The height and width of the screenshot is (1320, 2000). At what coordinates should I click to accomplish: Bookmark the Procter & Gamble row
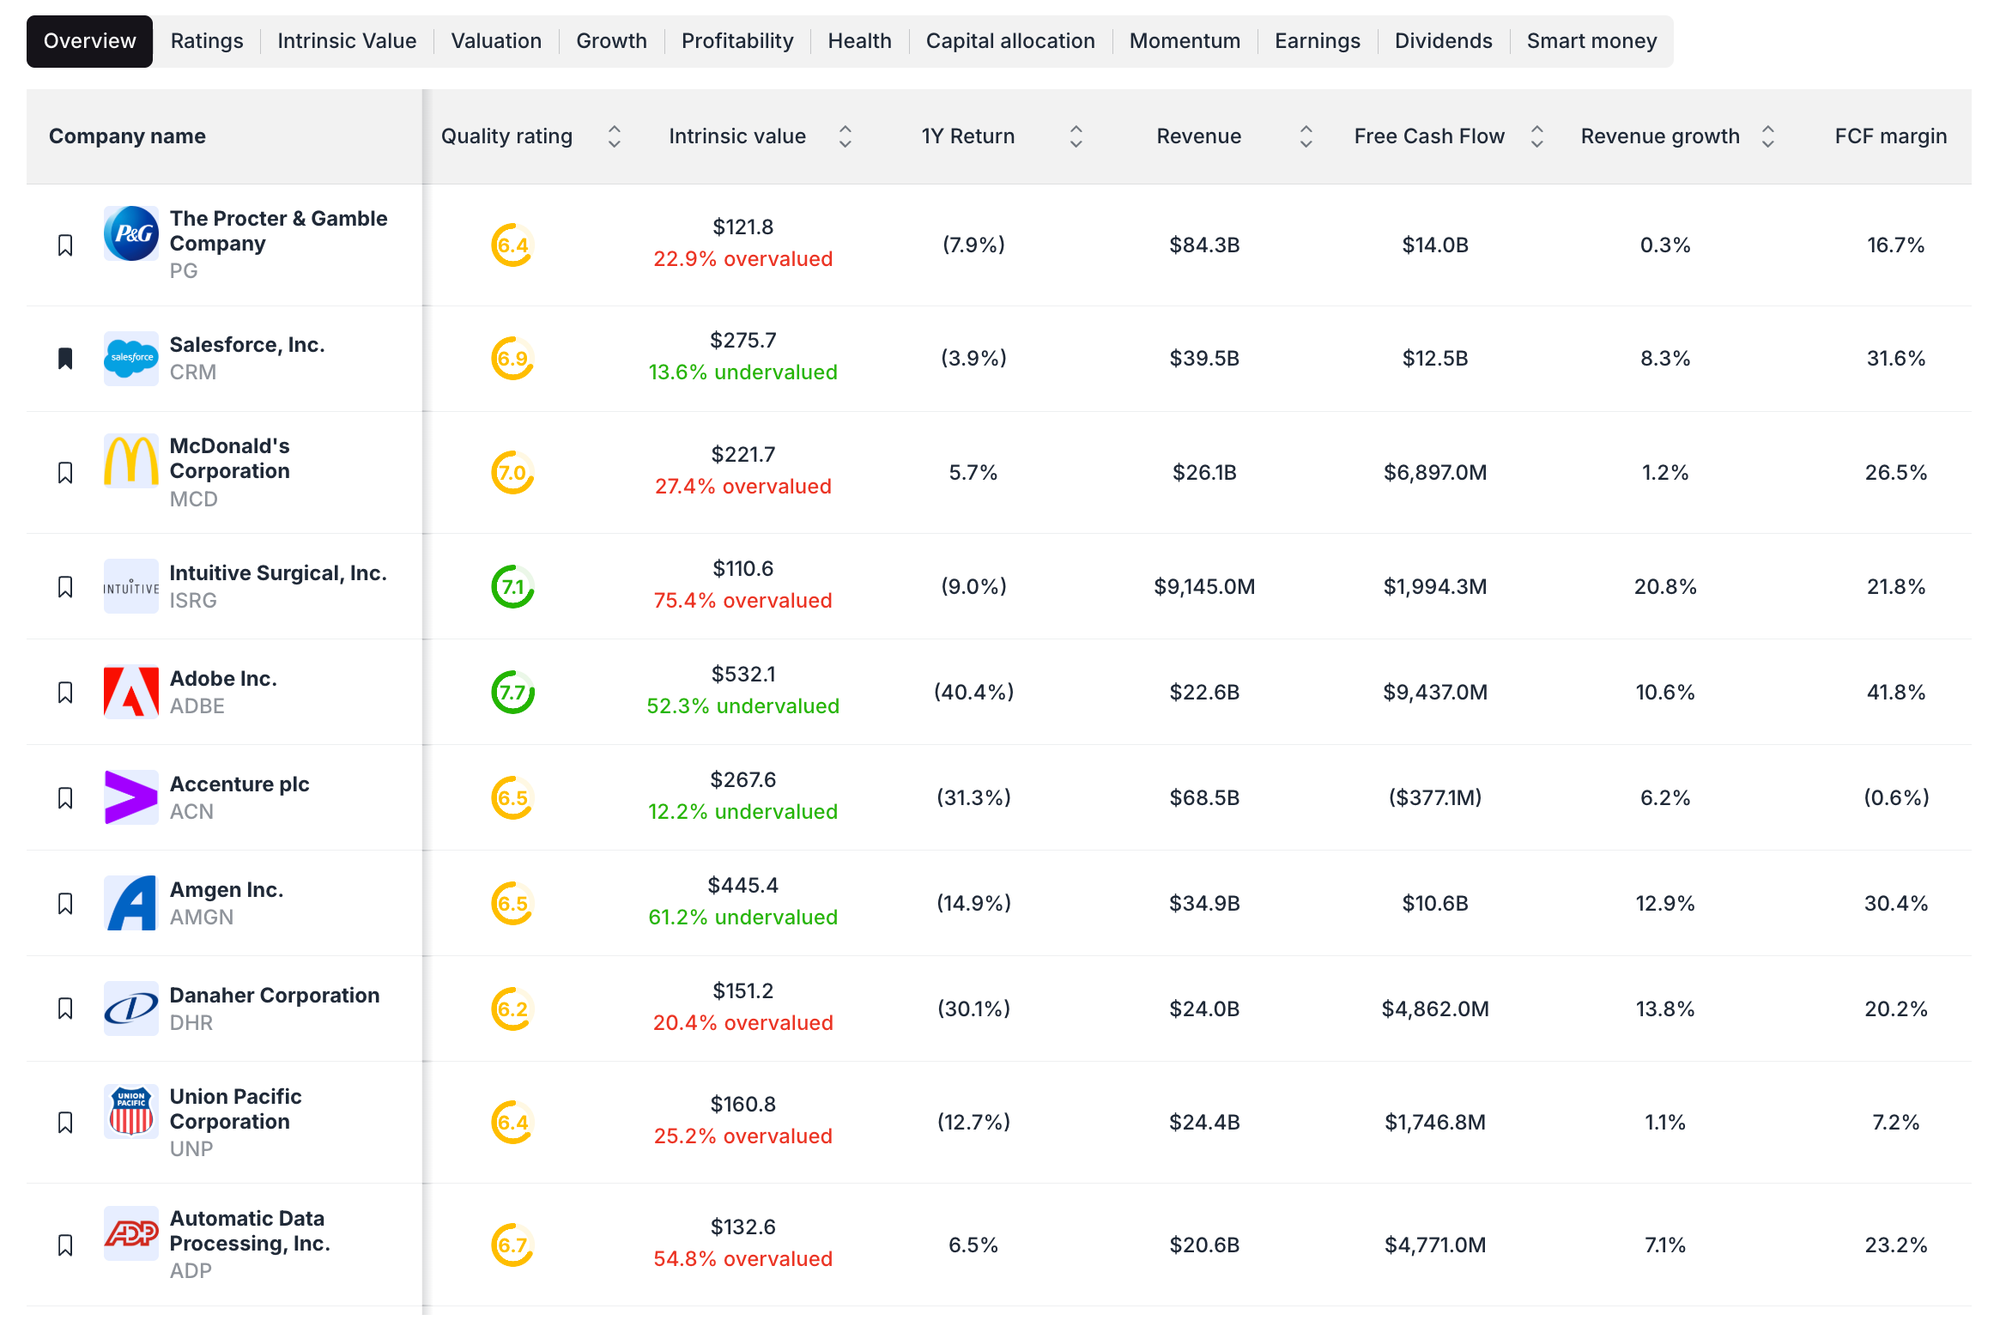pyautogui.click(x=65, y=244)
